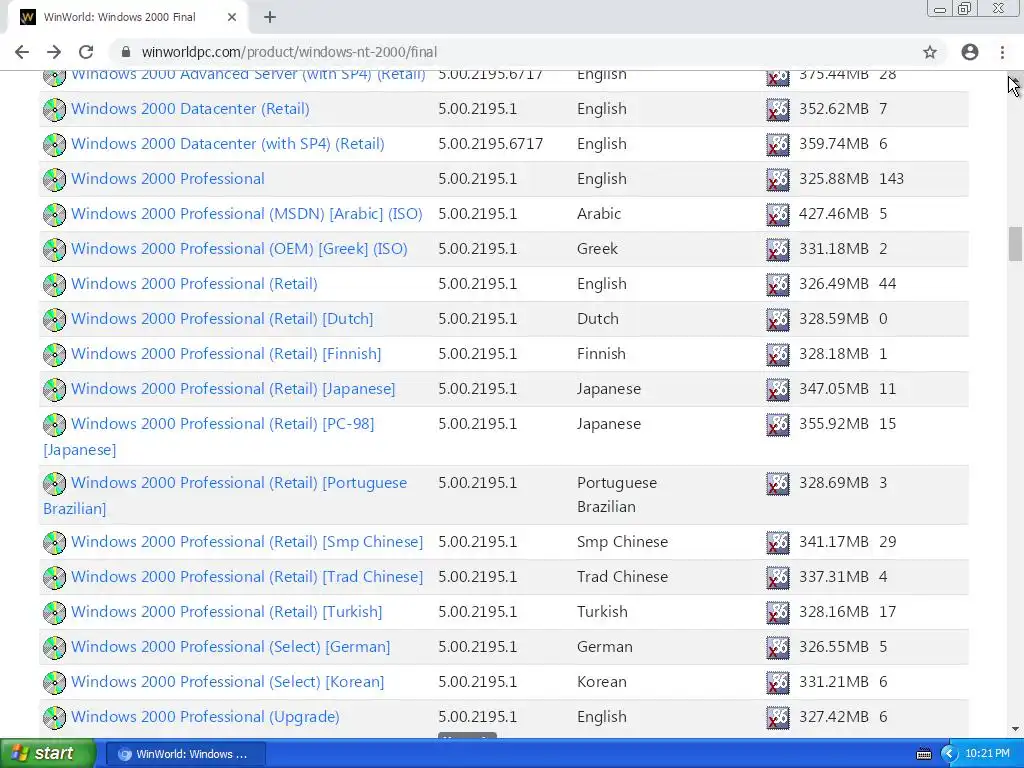Click the '427.46MB' size value
Viewport: 1024px width, 768px height.
click(834, 214)
